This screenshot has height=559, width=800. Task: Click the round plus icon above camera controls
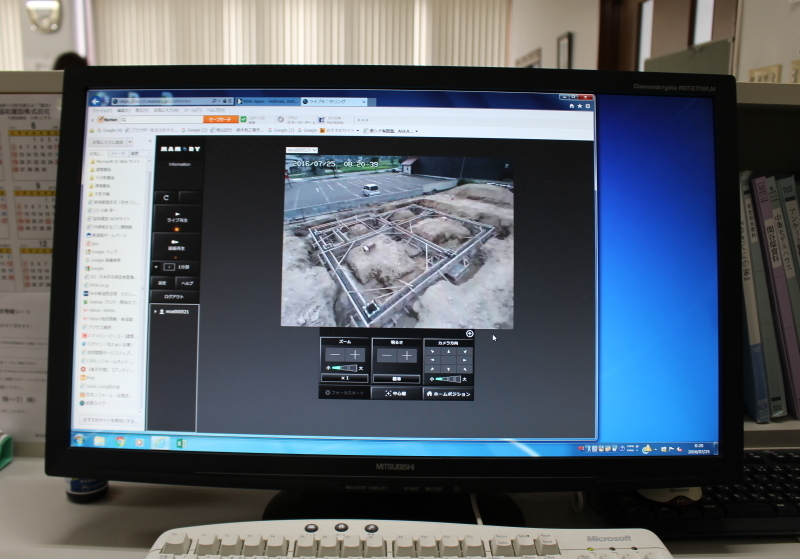pyautogui.click(x=469, y=334)
